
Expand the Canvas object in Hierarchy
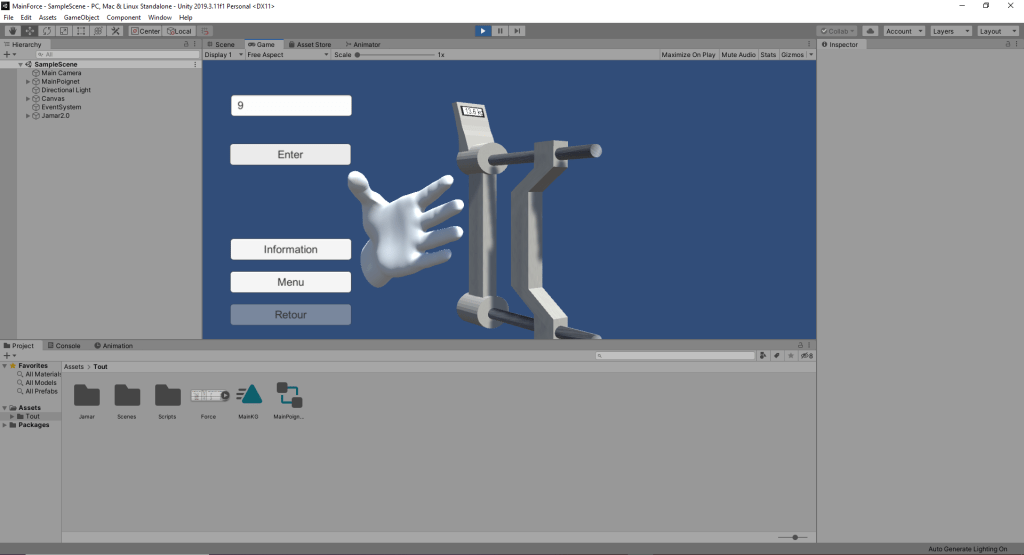pos(28,99)
